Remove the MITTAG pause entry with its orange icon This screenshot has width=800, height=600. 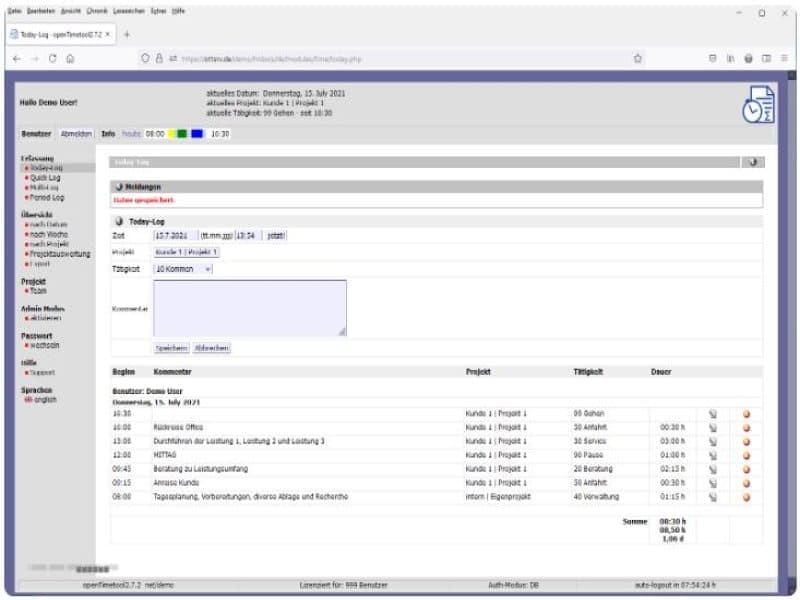pos(746,456)
